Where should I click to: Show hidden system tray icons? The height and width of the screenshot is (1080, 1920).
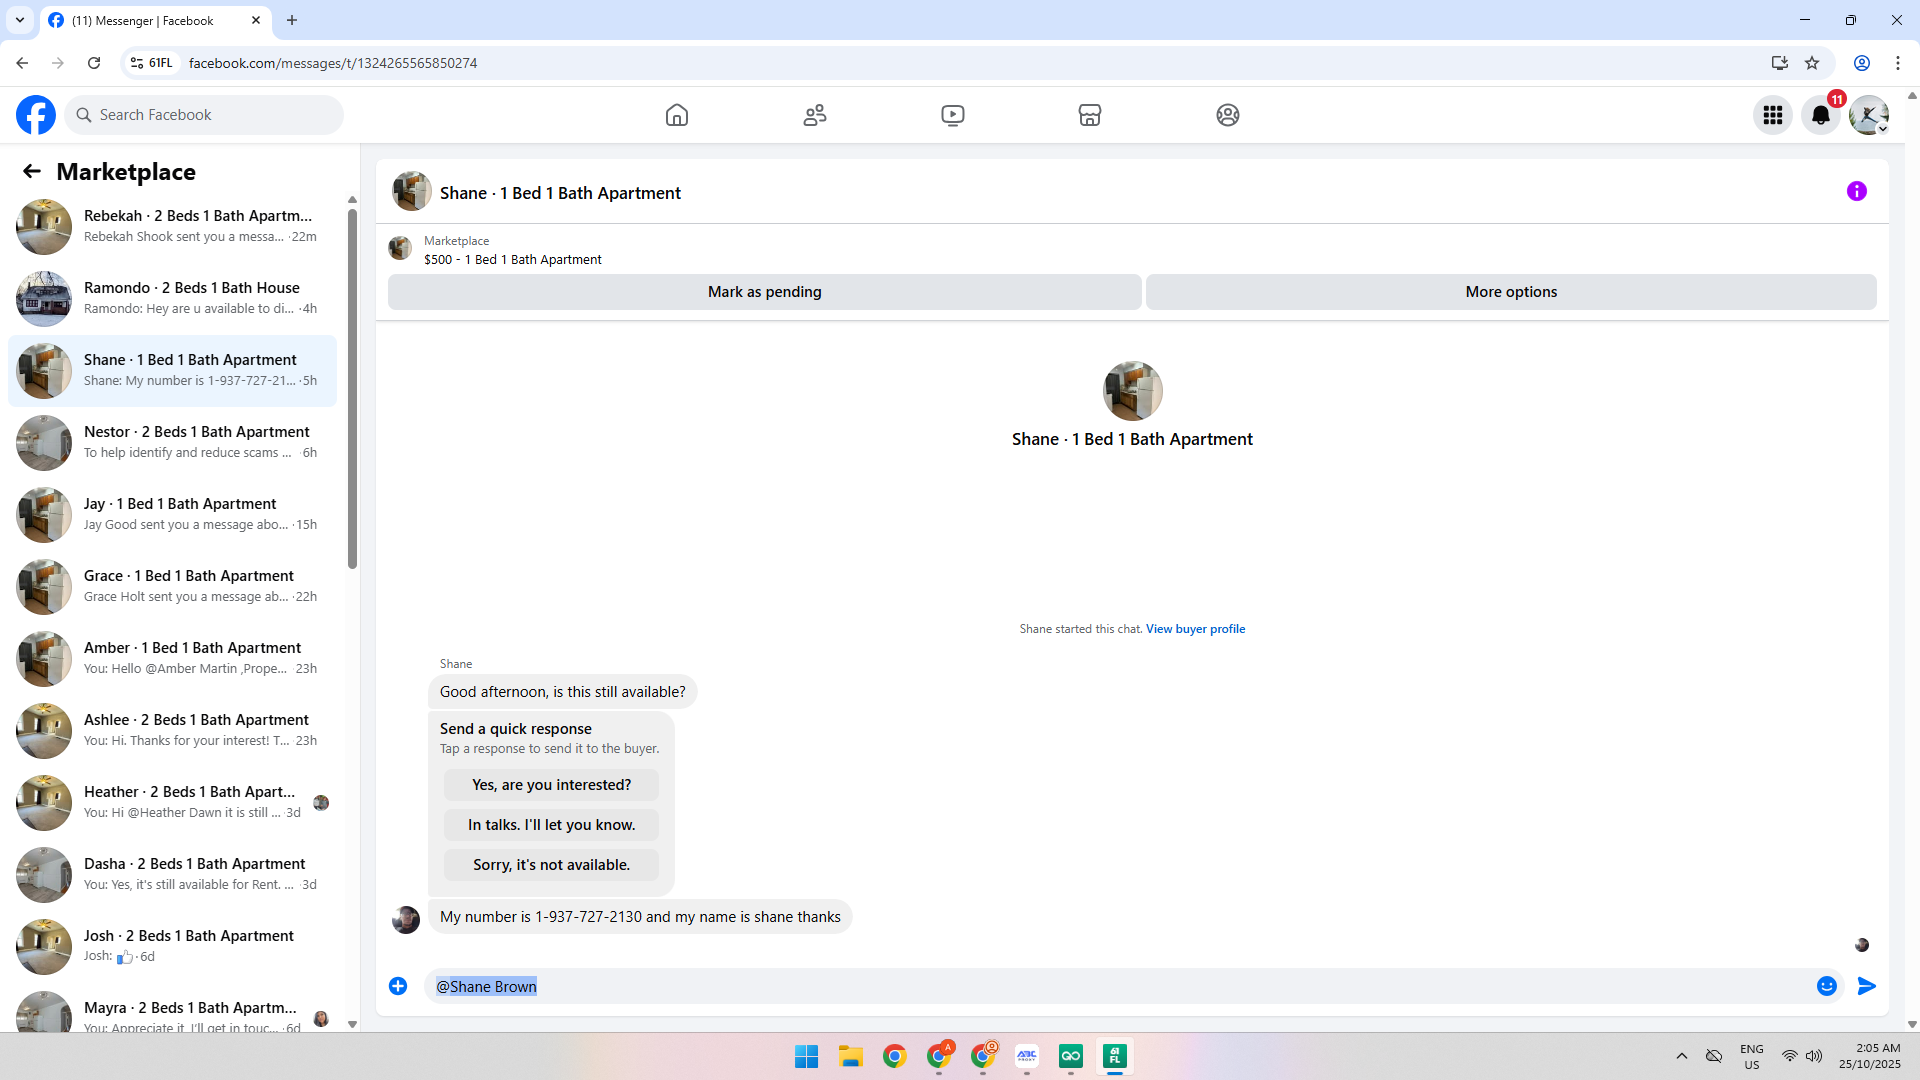1682,1056
